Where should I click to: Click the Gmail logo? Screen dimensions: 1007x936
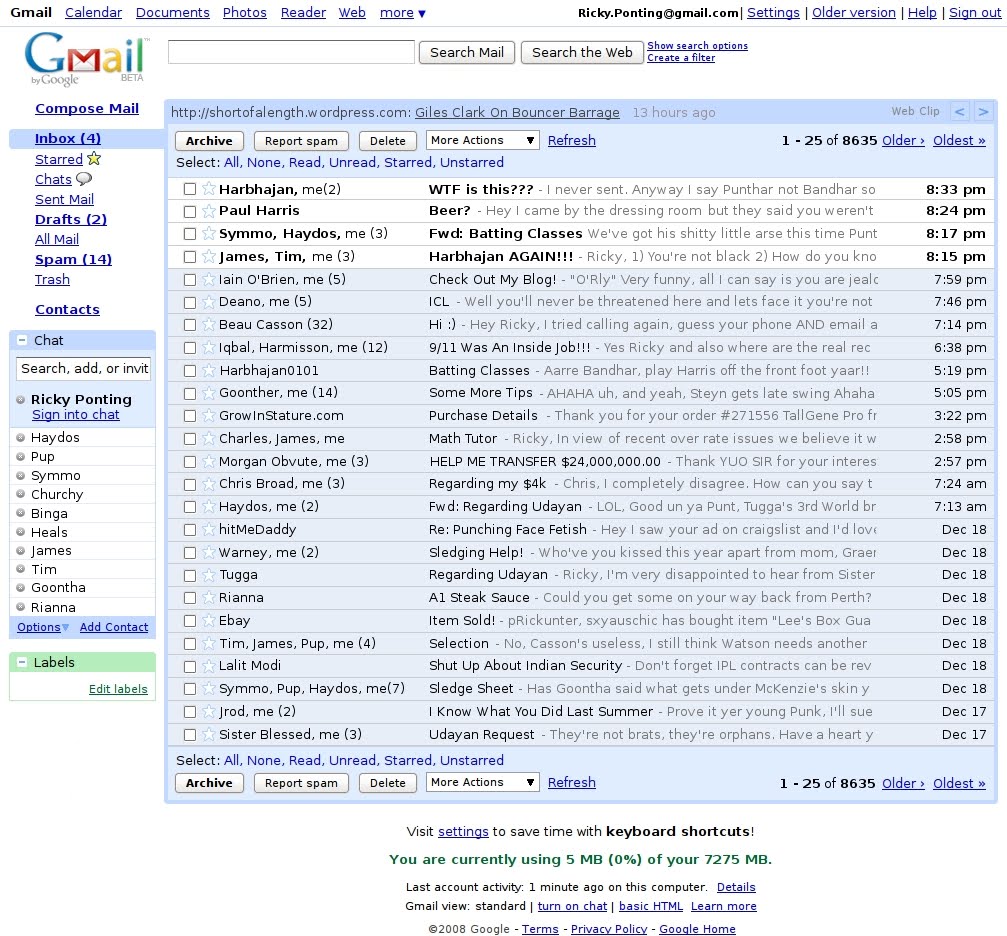tap(85, 58)
